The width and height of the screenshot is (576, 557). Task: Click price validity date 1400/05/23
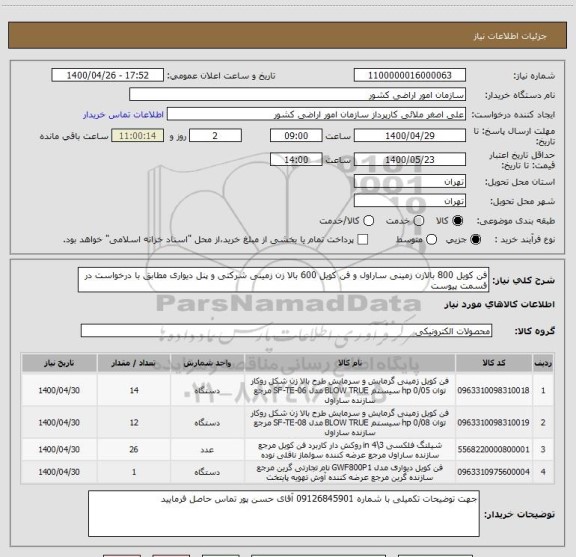pos(410,159)
